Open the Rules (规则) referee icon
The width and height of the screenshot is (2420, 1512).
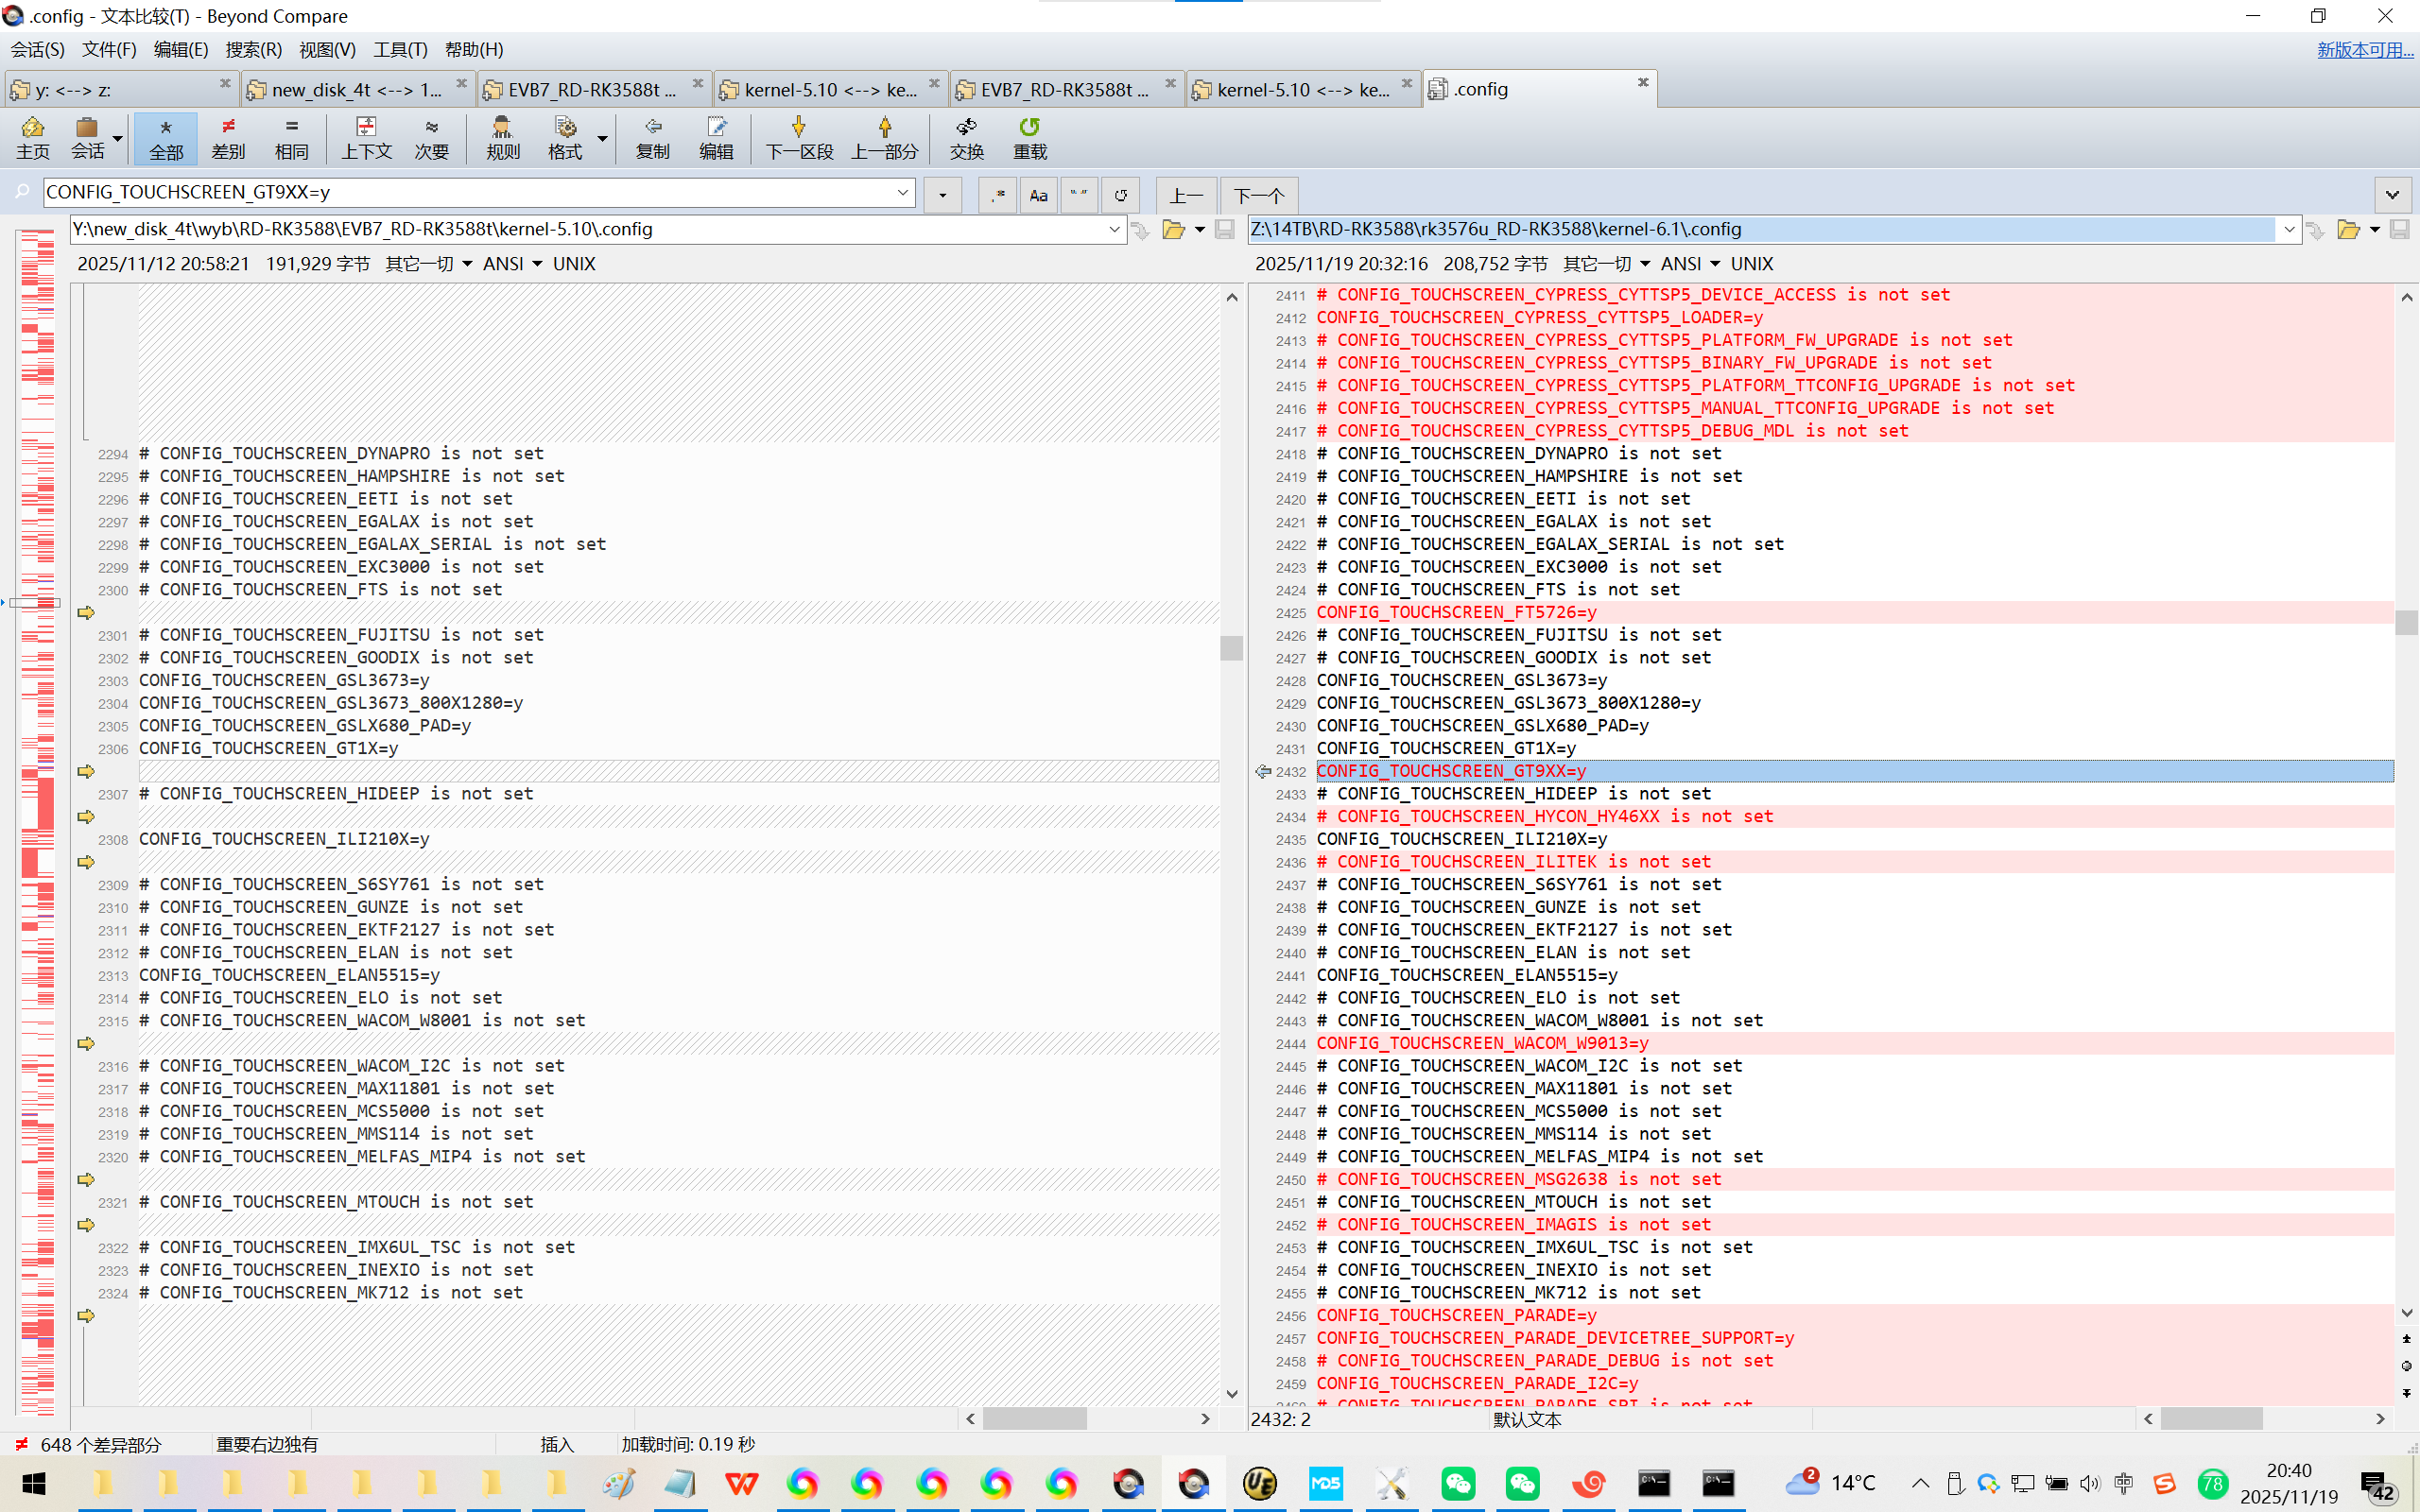[502, 137]
